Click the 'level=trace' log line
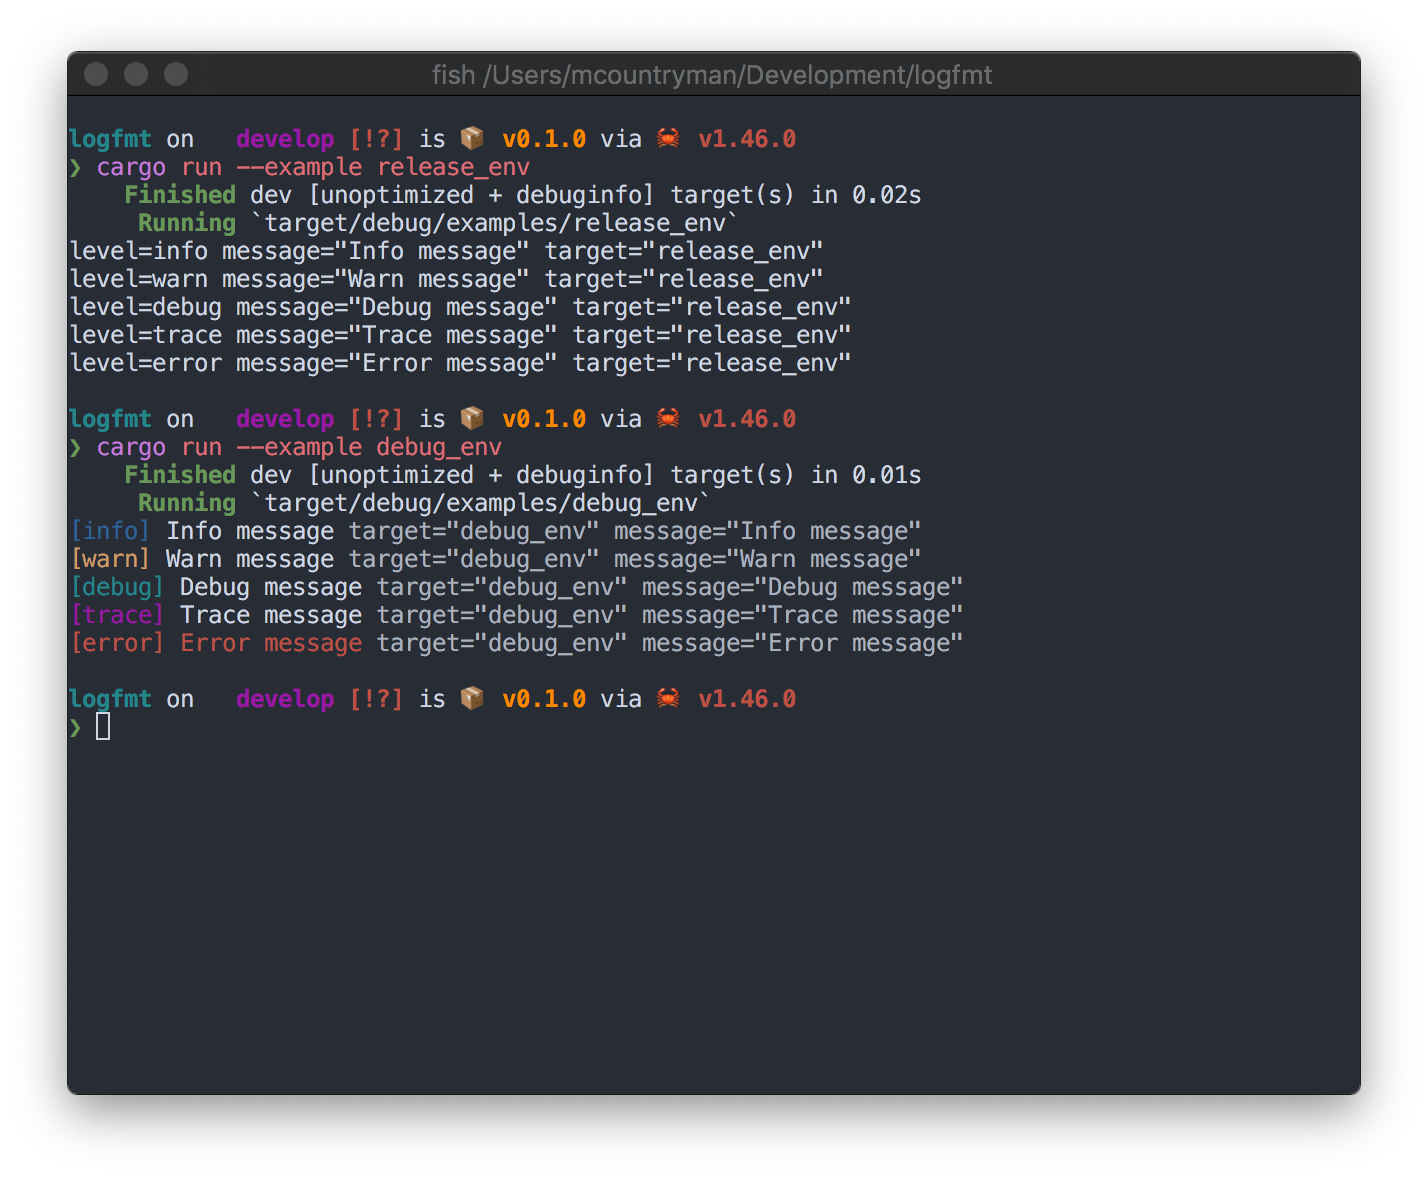 click(461, 335)
